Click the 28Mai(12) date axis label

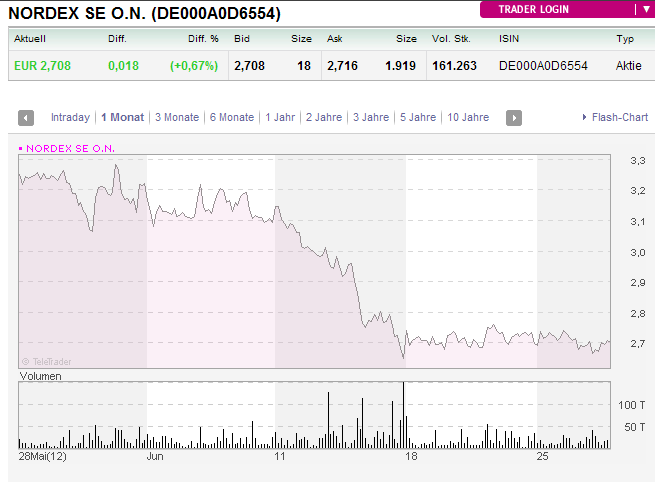pos(43,456)
